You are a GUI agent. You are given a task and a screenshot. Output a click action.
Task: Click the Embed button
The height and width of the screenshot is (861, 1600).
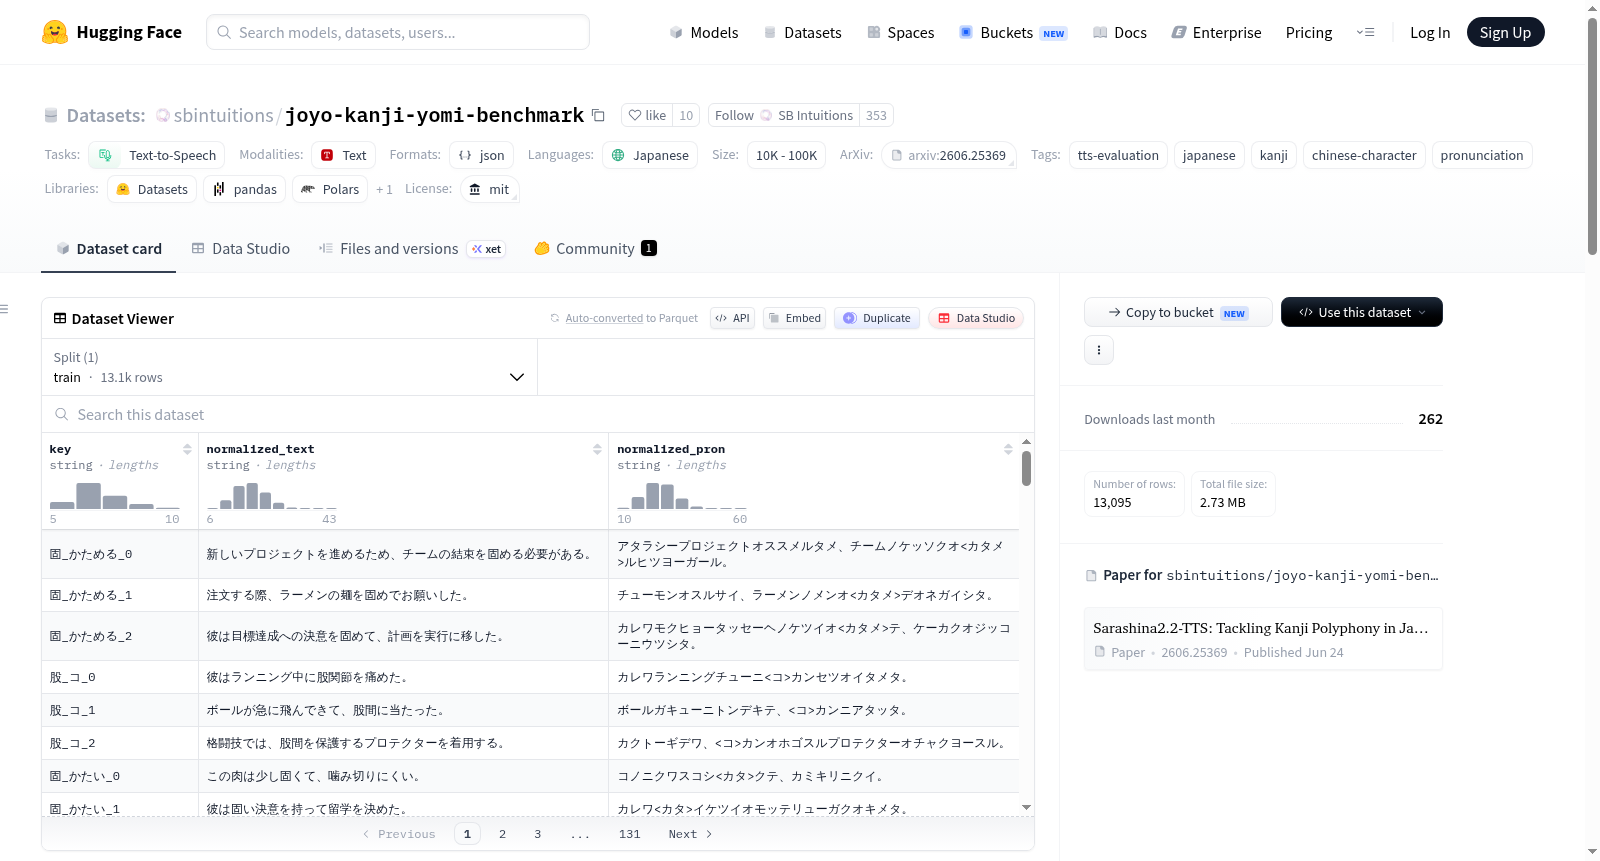click(x=794, y=318)
